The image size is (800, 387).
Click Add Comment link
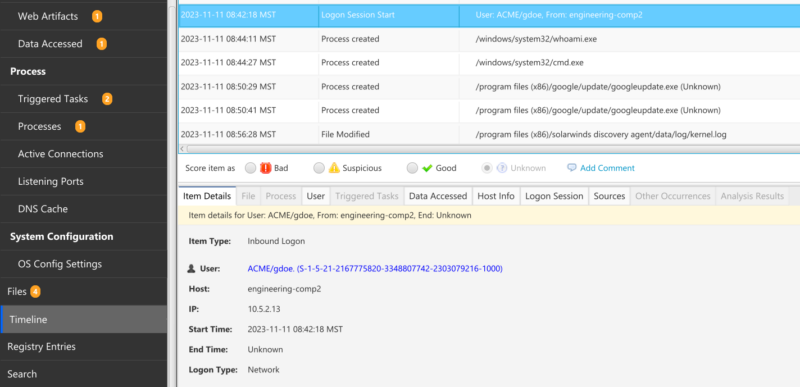[607, 168]
